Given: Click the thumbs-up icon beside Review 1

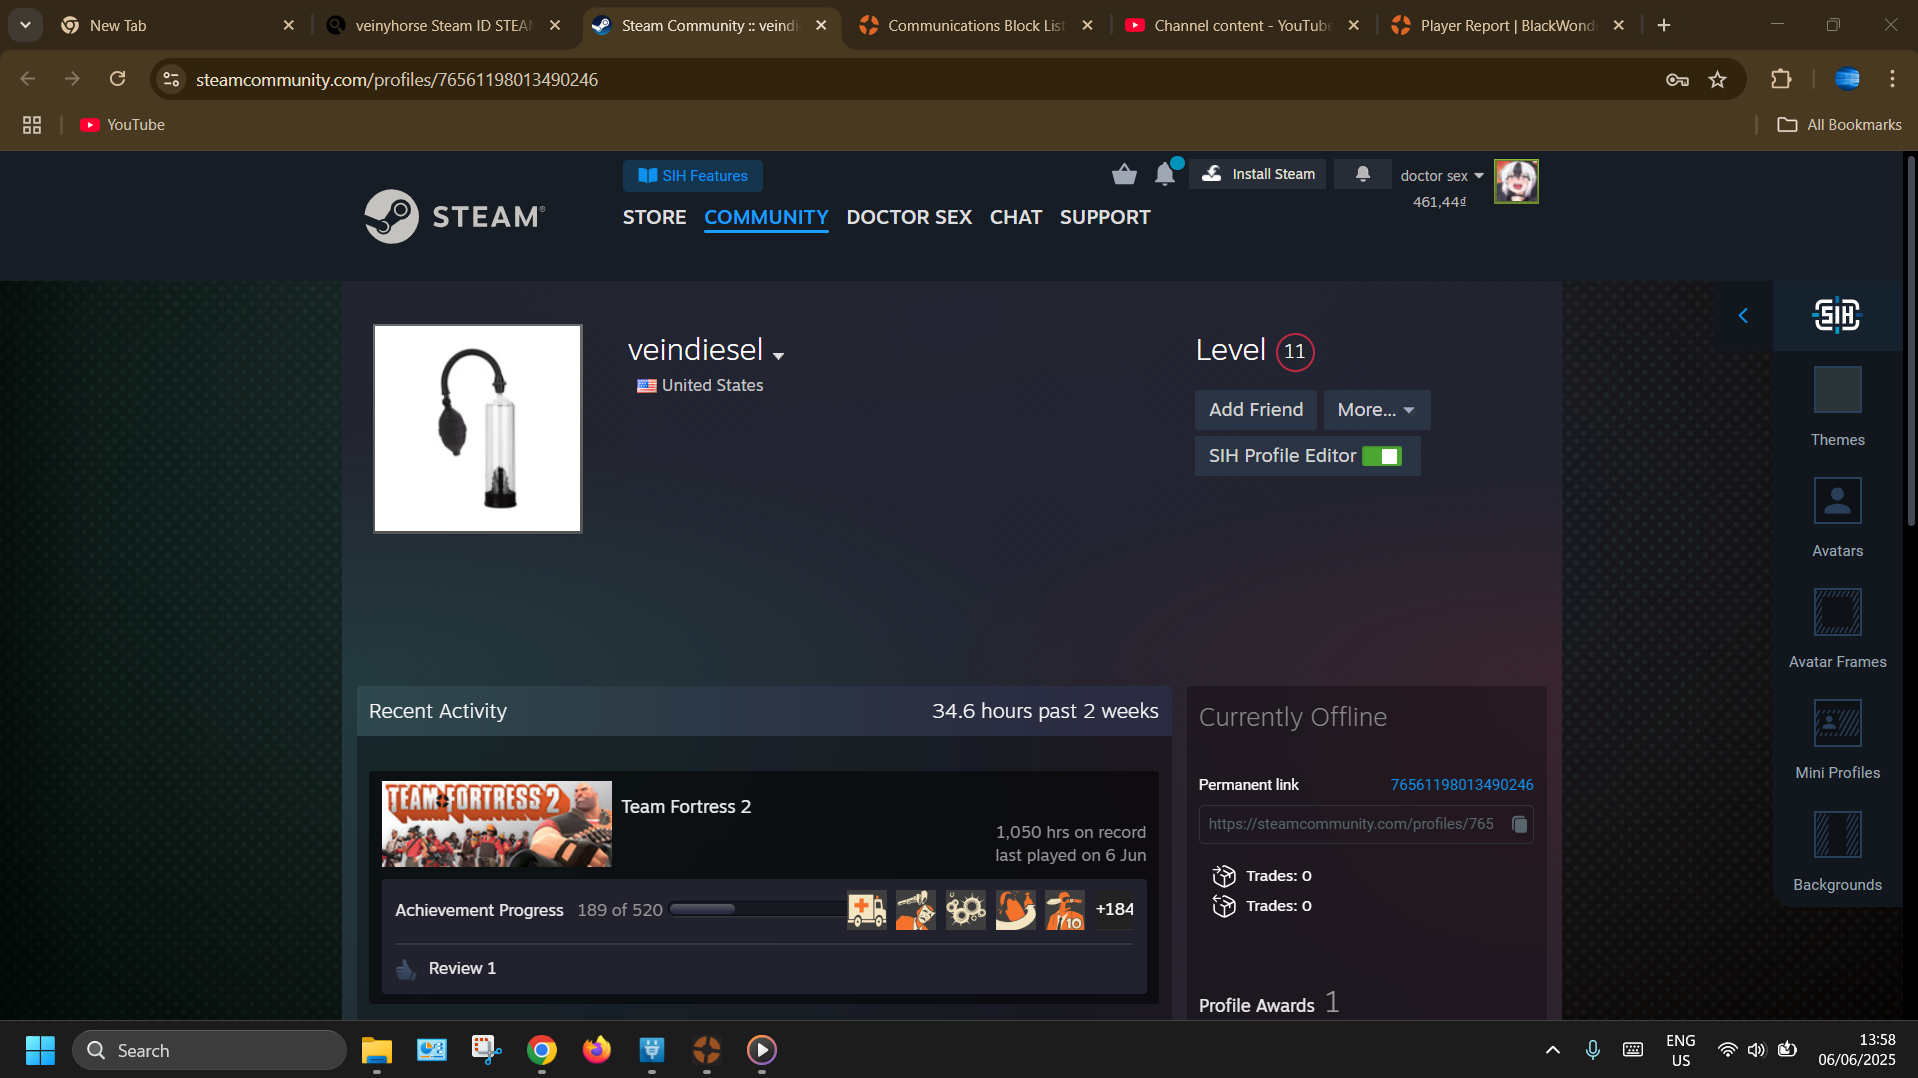Looking at the screenshot, I should pyautogui.click(x=406, y=969).
